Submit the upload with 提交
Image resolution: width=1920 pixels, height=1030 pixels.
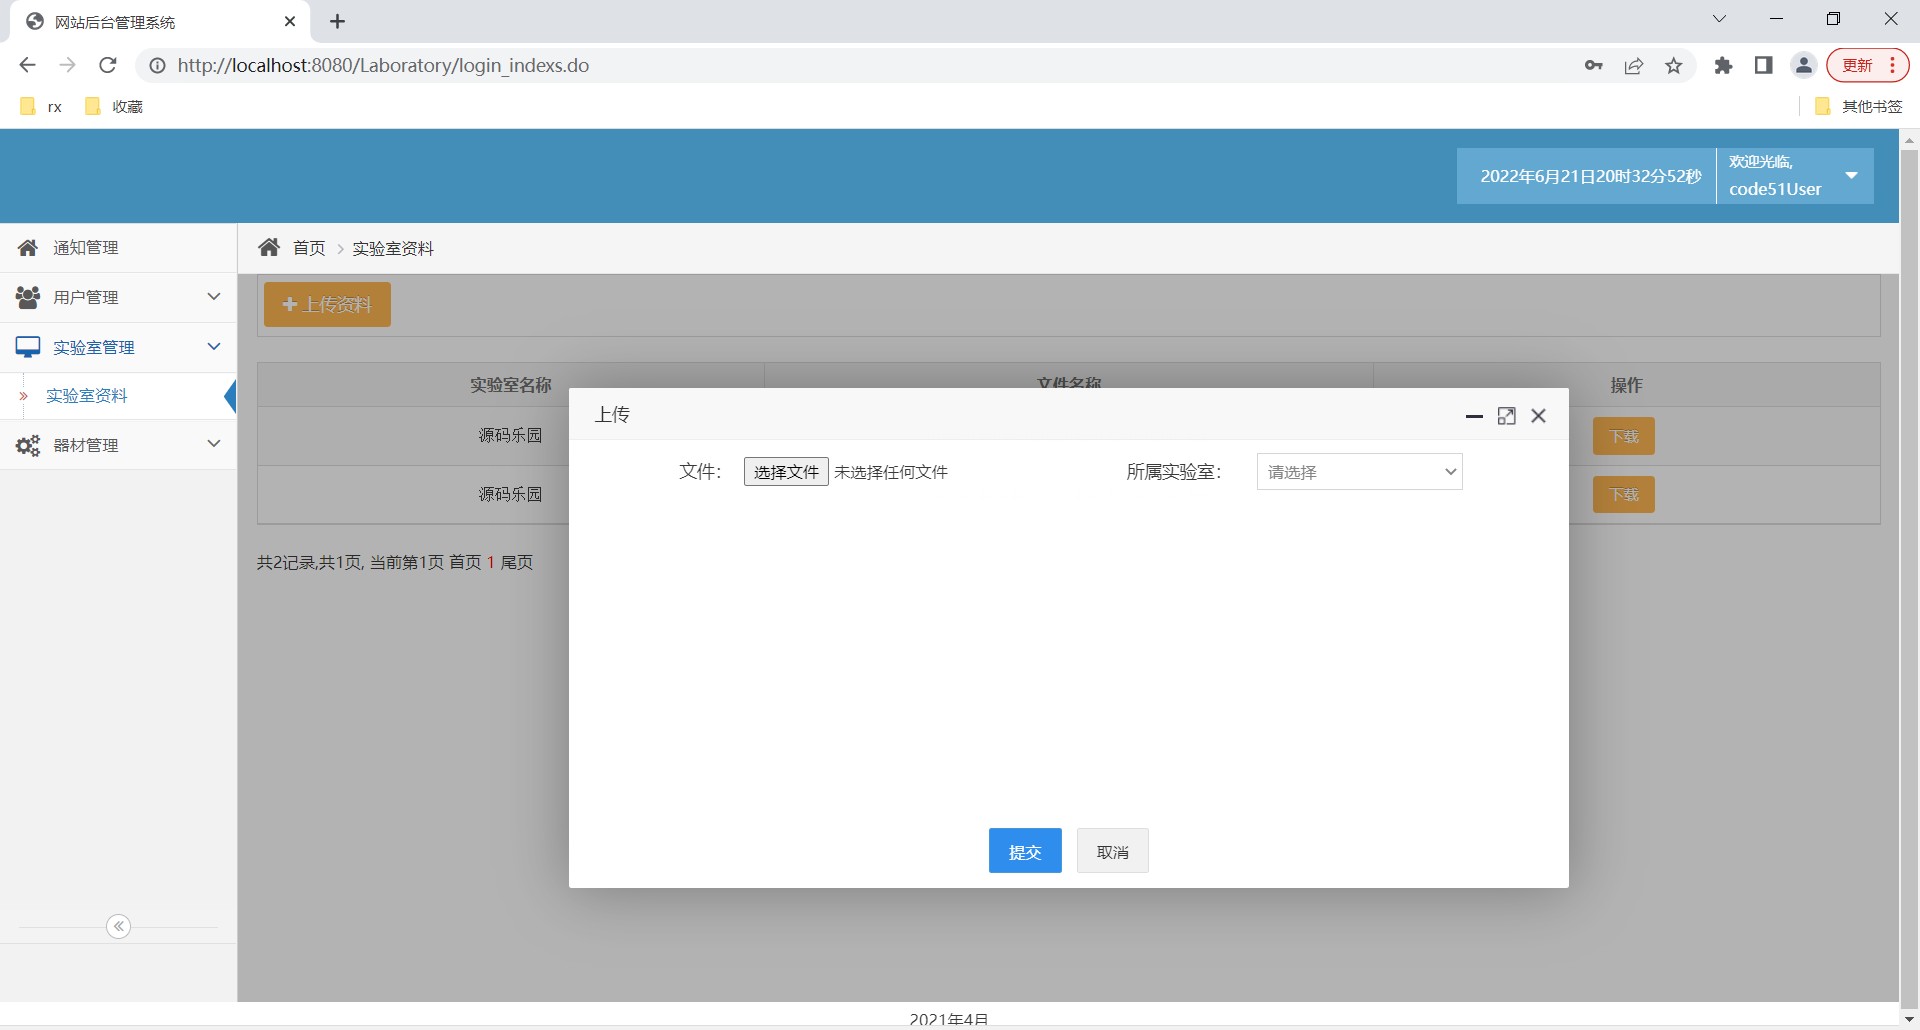[x=1025, y=851]
